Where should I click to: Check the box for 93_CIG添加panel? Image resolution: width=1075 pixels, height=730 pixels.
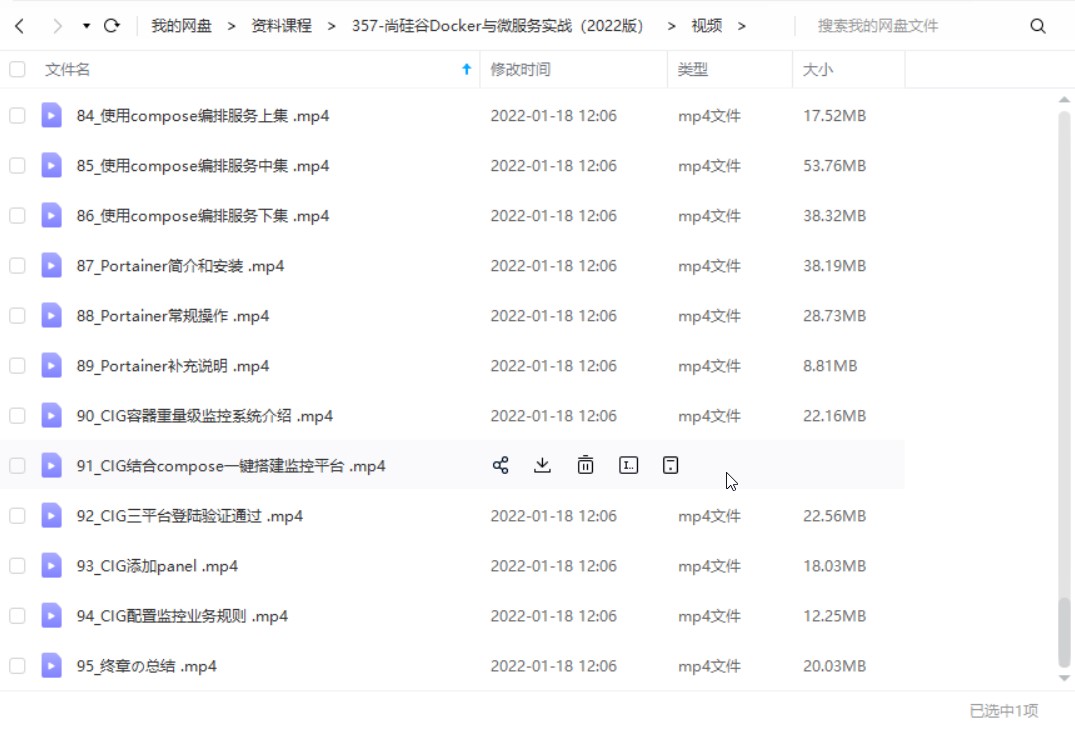tap(17, 565)
